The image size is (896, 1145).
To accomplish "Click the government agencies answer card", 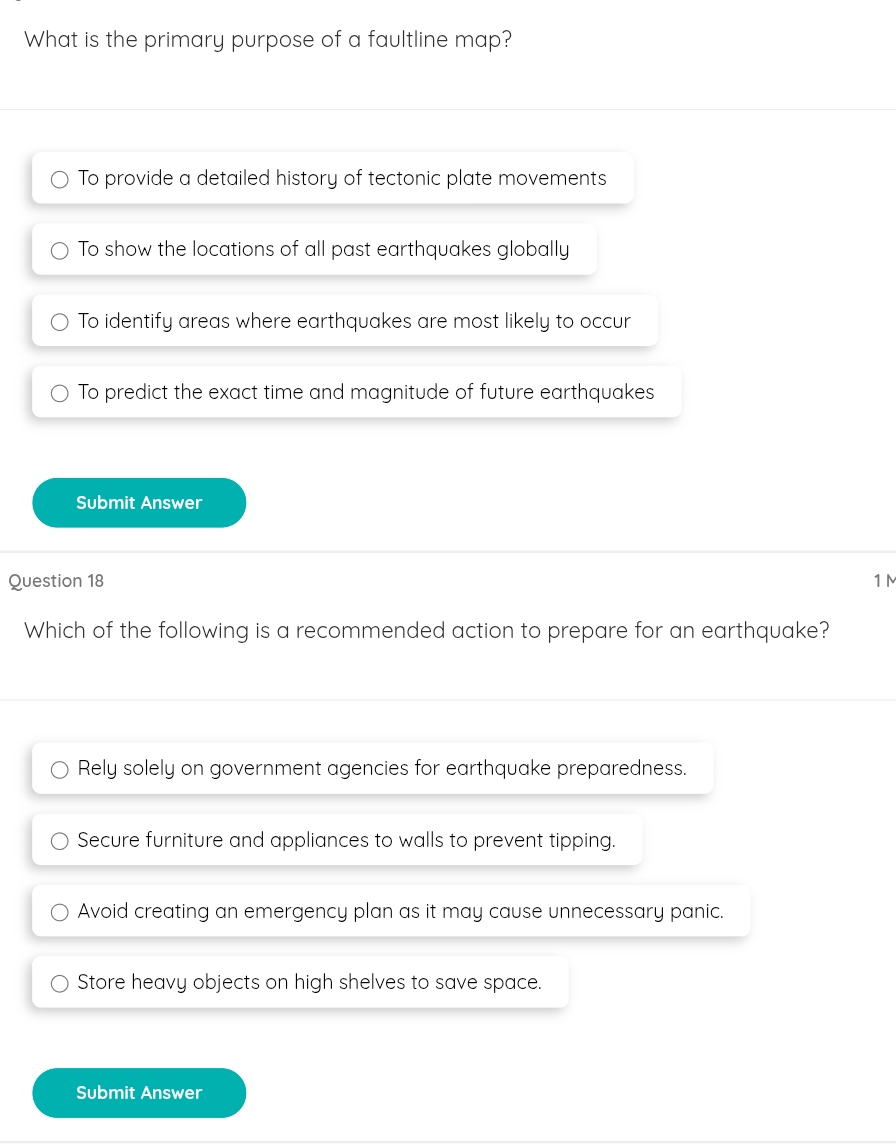I will tap(372, 768).
